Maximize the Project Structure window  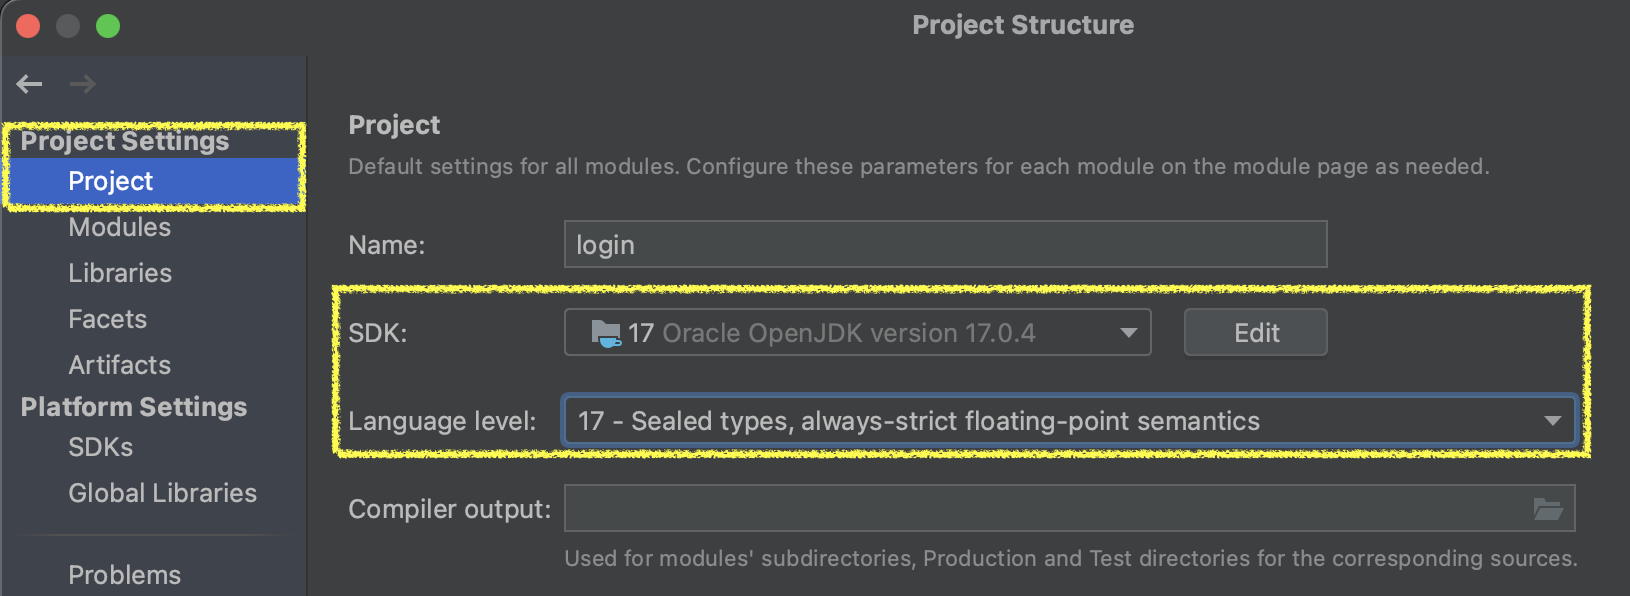108,26
